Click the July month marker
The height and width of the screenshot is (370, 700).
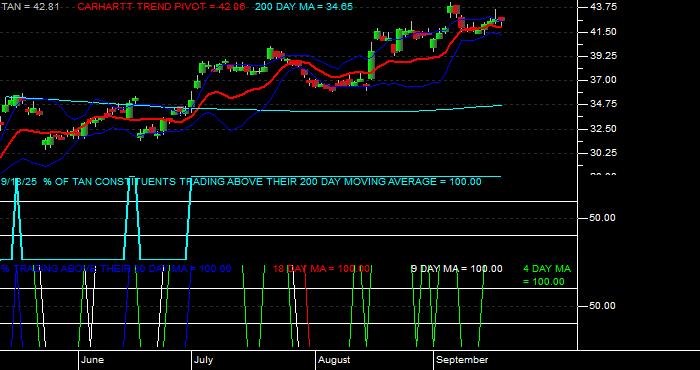(x=204, y=360)
